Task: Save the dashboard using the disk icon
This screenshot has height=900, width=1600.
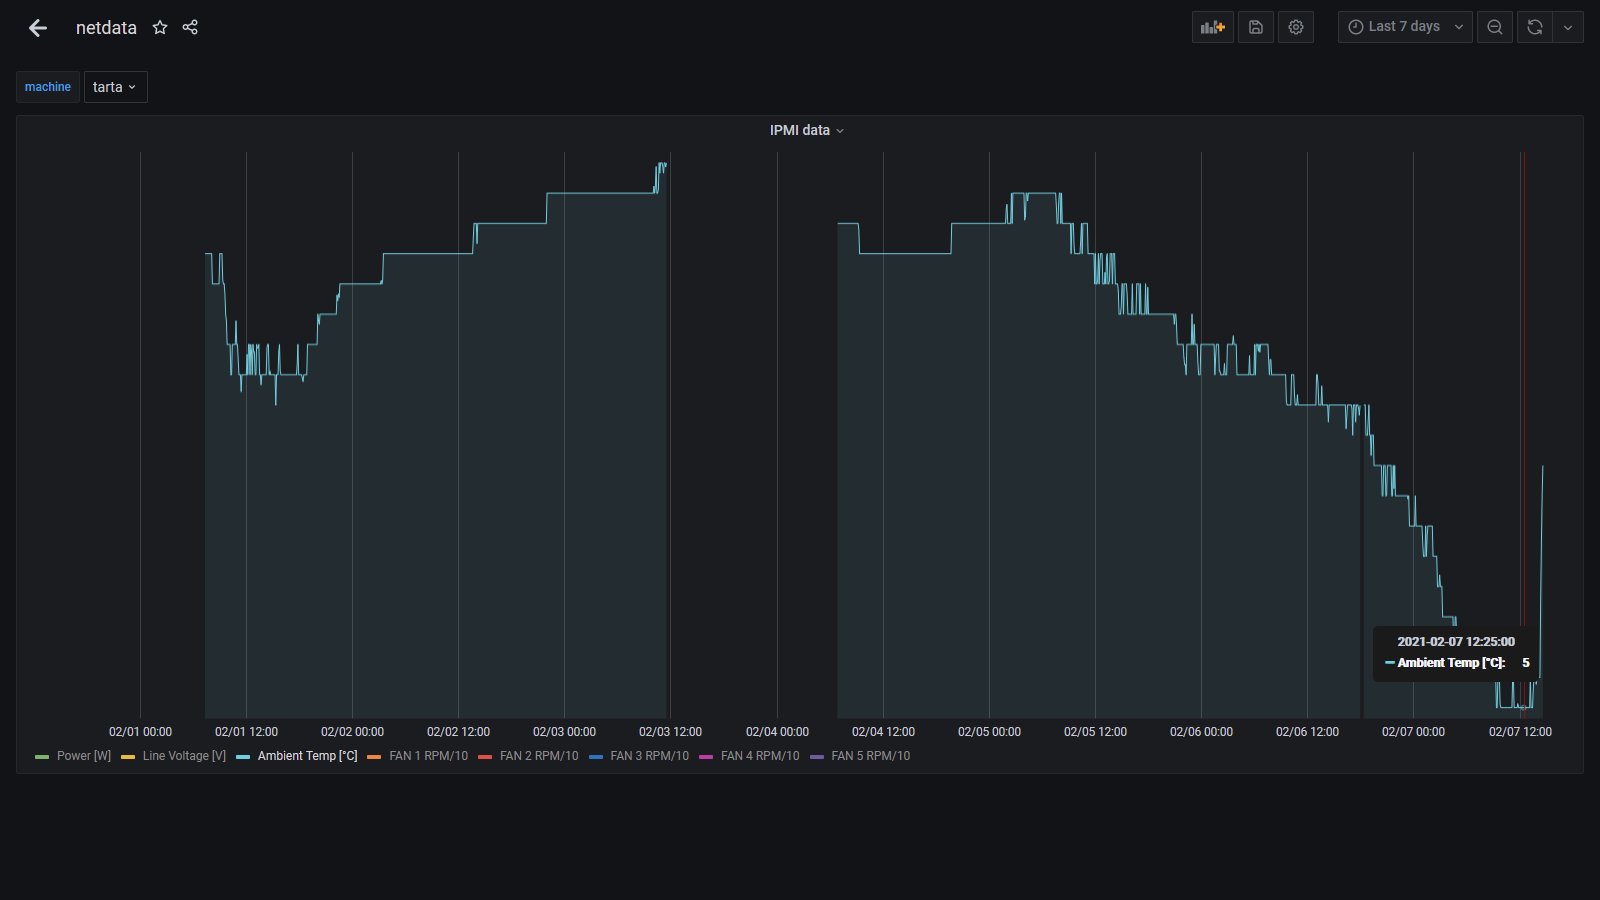Action: coord(1256,27)
